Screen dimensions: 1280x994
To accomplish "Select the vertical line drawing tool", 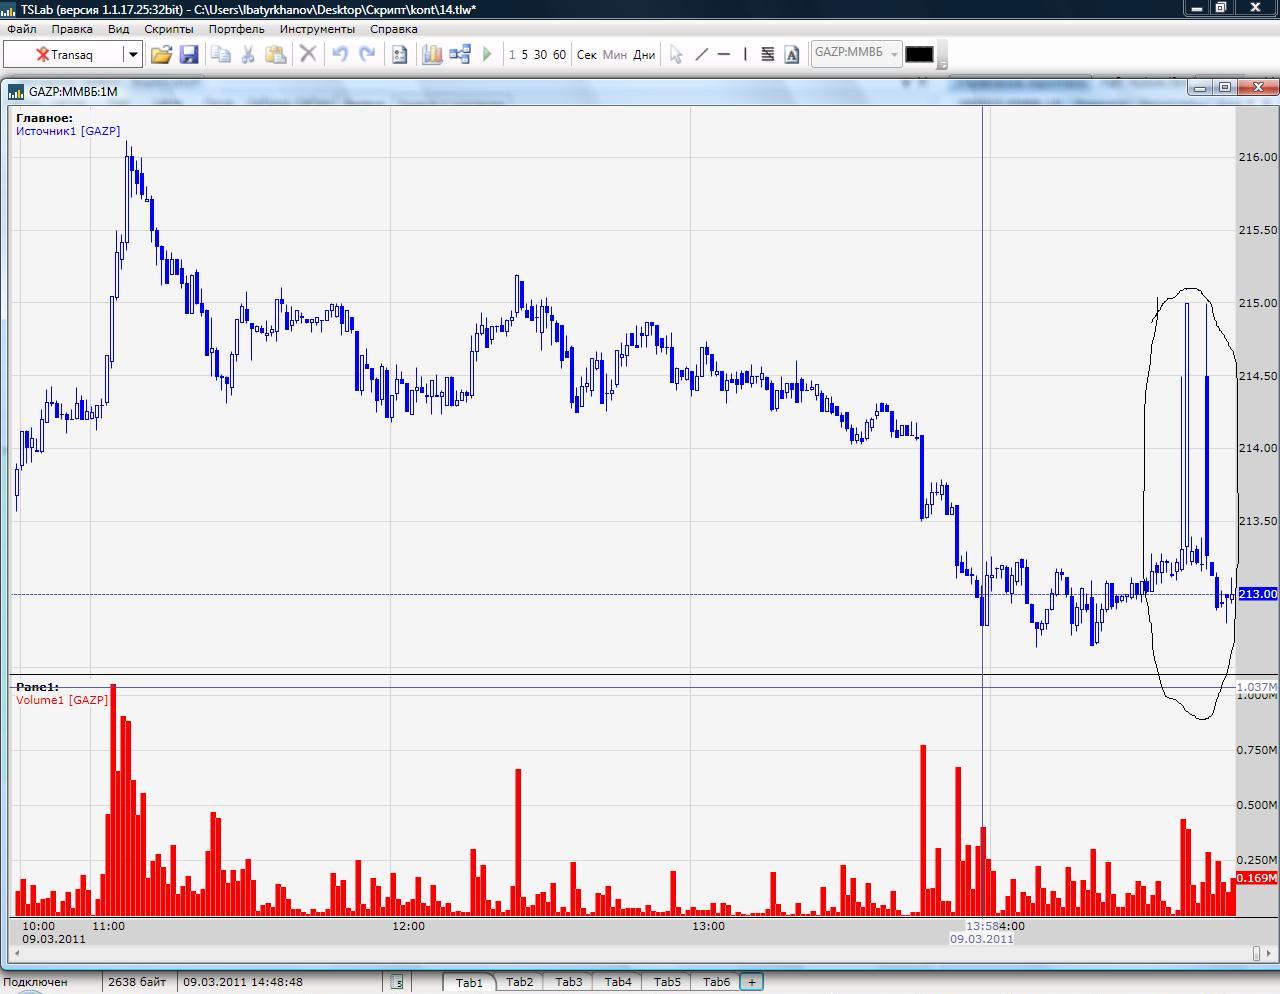I will (745, 54).
